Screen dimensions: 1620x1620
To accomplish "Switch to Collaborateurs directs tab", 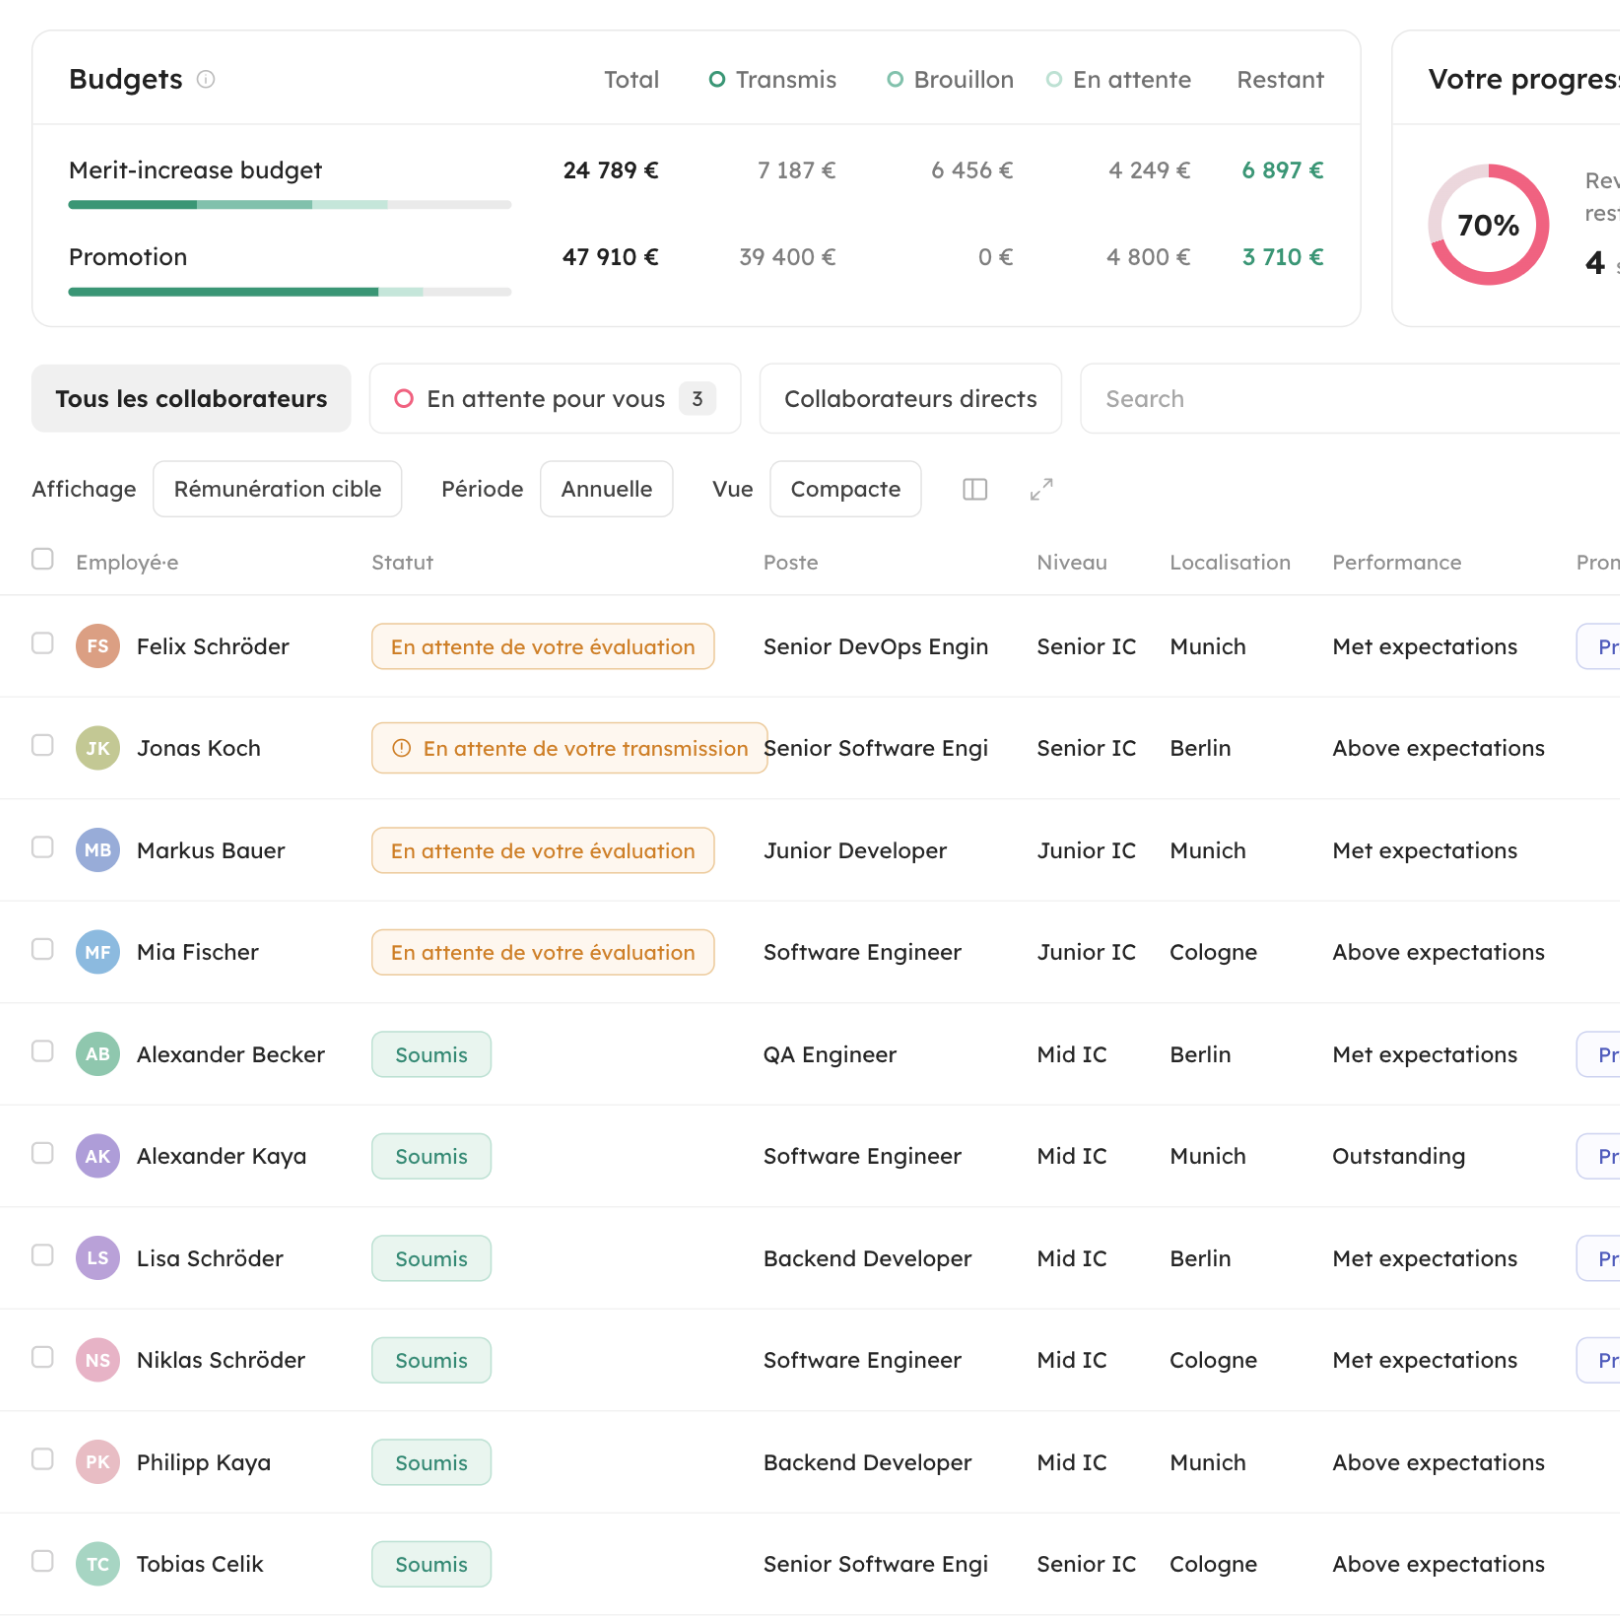I will tap(910, 399).
